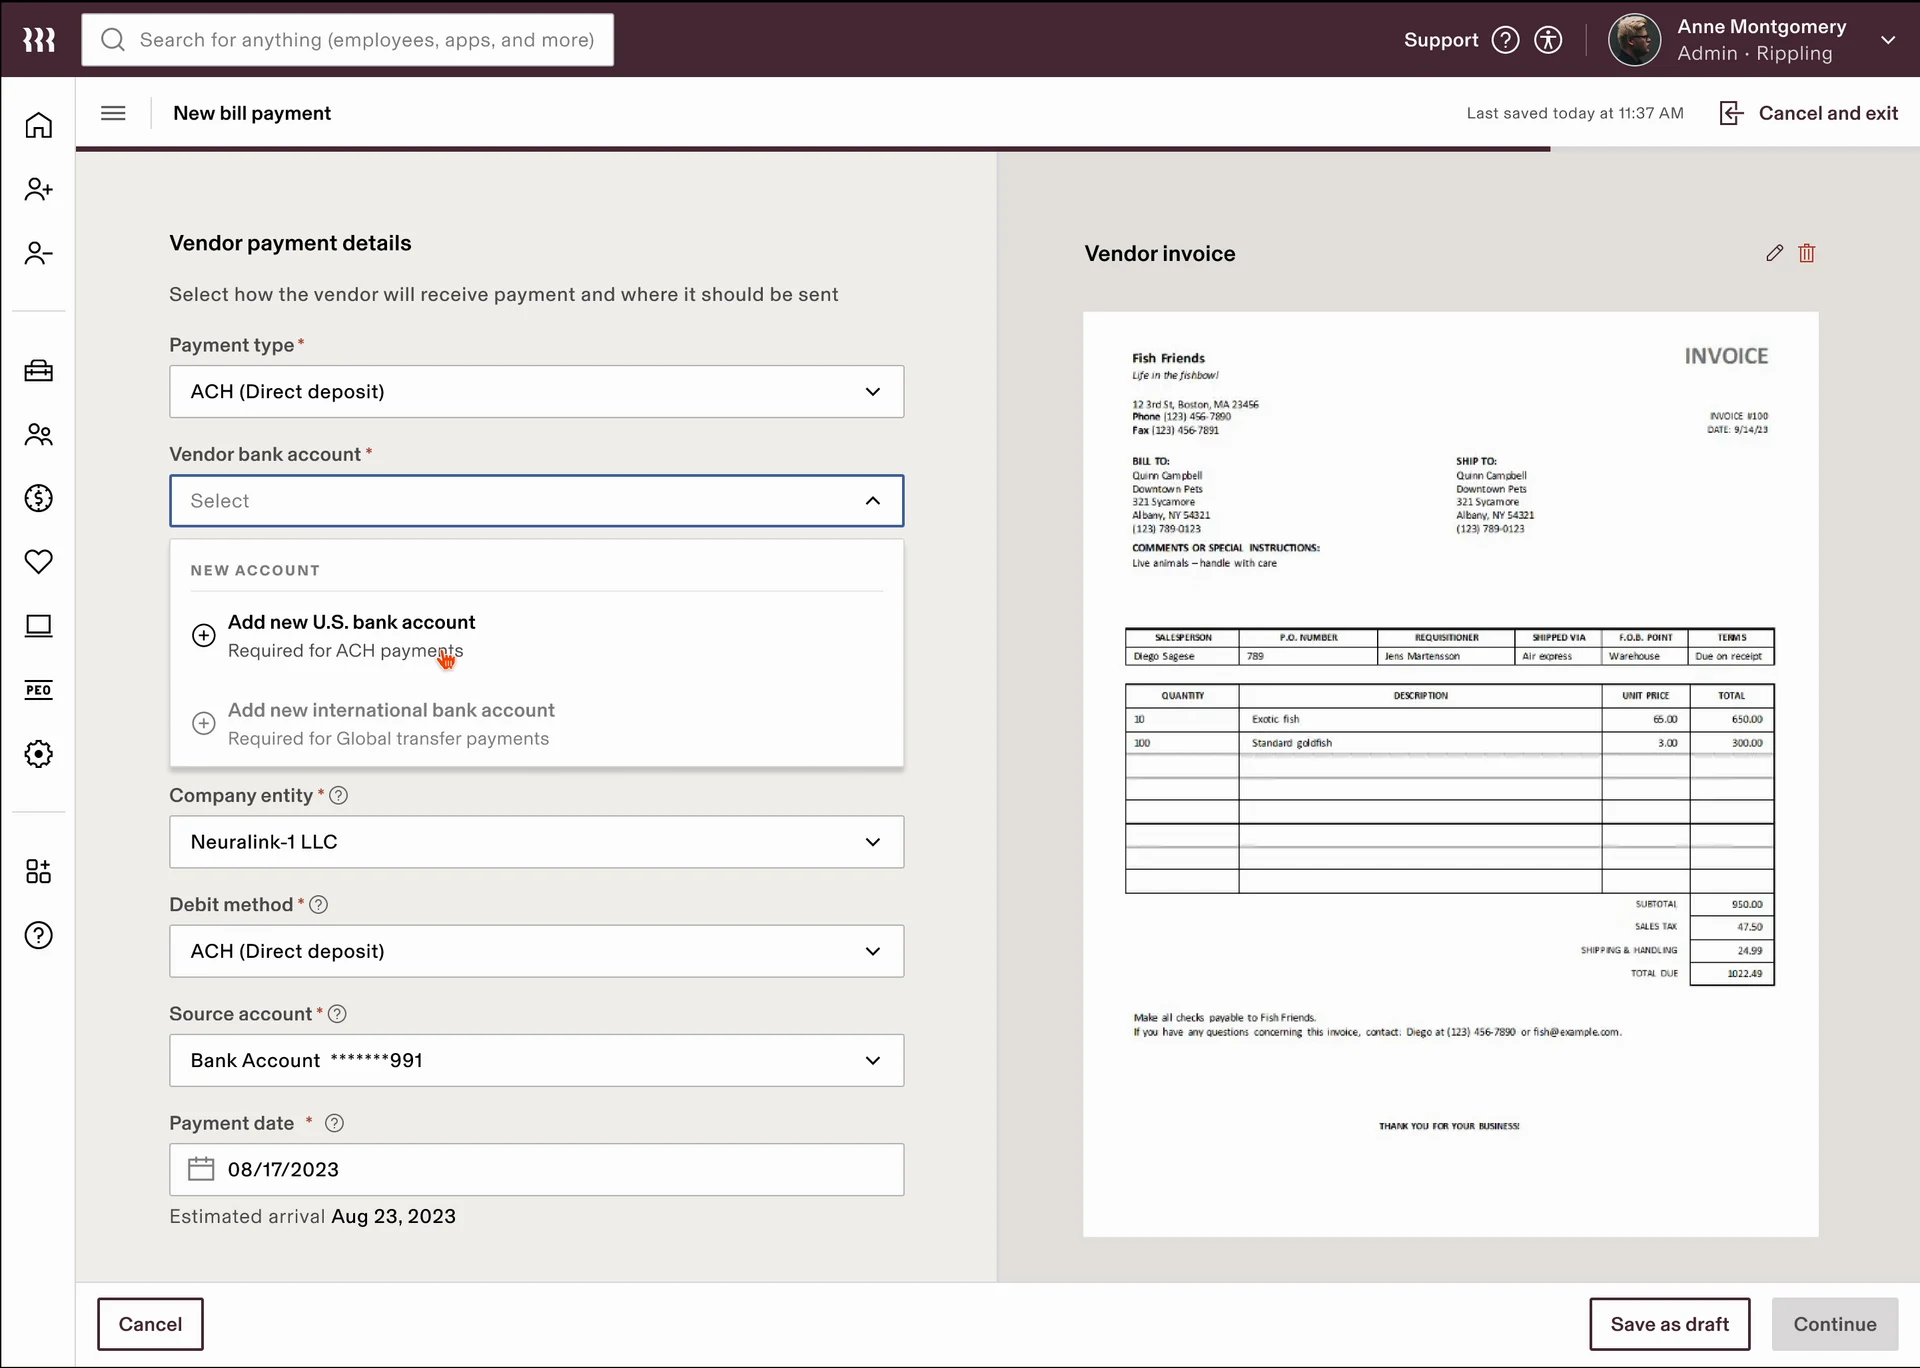
Task: Click Save as draft
Action: (x=1669, y=1324)
